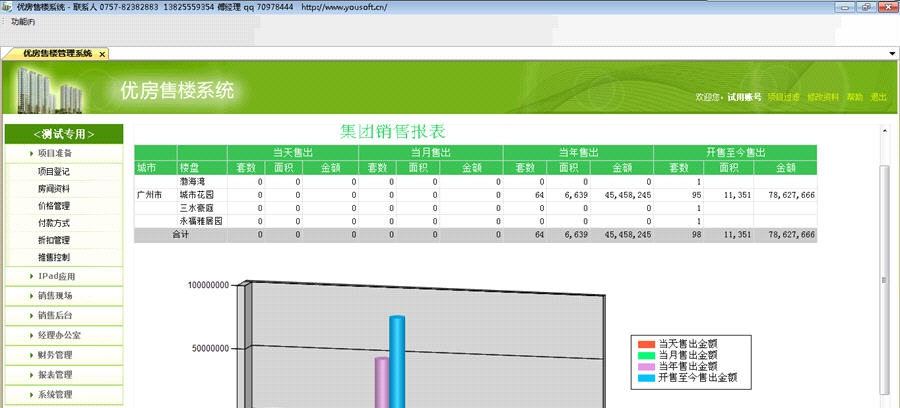Expand the 销售现场 section
This screenshot has height=408, width=900.
64,296
